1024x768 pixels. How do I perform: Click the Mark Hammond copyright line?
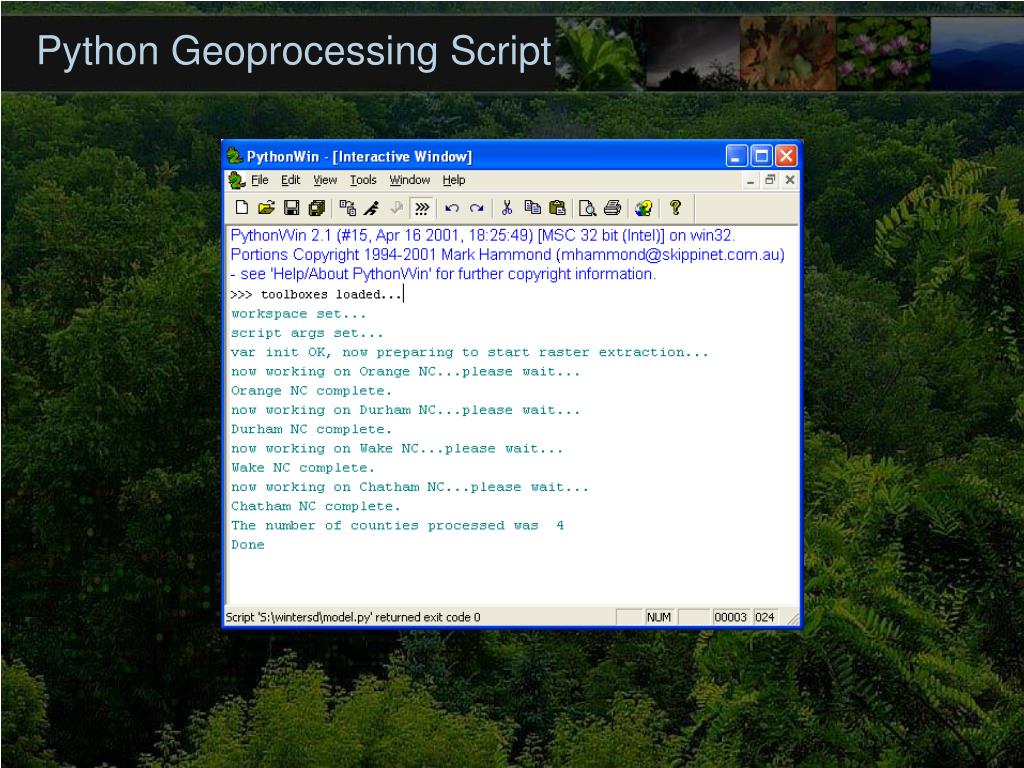[x=507, y=255]
